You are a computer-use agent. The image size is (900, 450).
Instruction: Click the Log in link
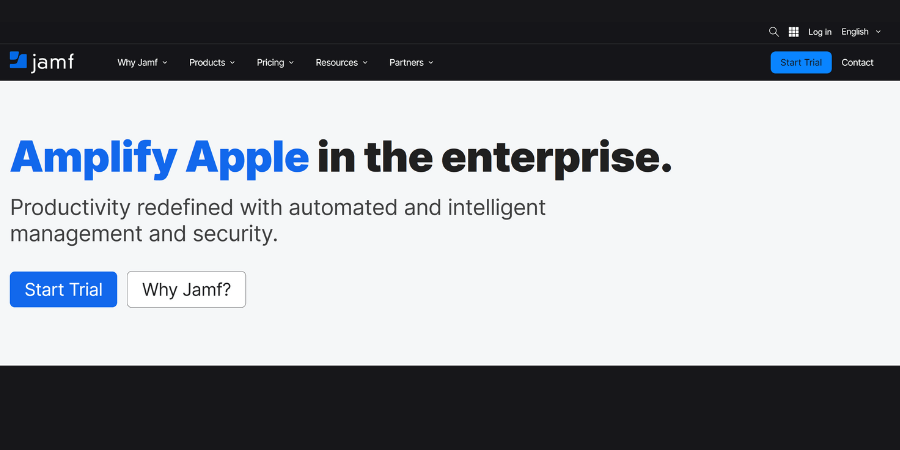[x=820, y=32]
